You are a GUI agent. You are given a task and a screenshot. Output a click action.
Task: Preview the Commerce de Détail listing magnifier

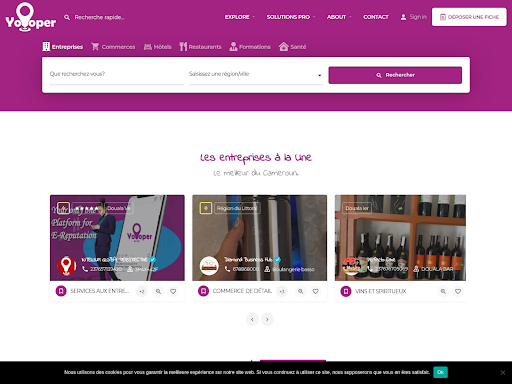coord(301,291)
